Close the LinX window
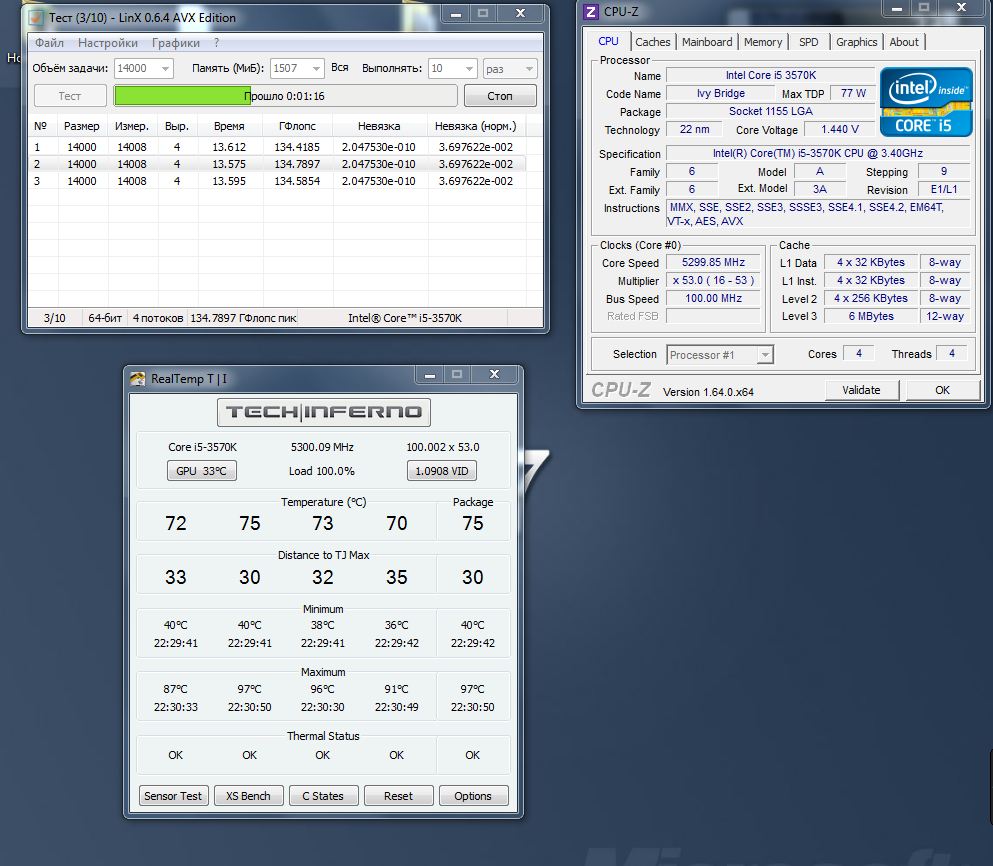The height and width of the screenshot is (866, 993). click(520, 13)
